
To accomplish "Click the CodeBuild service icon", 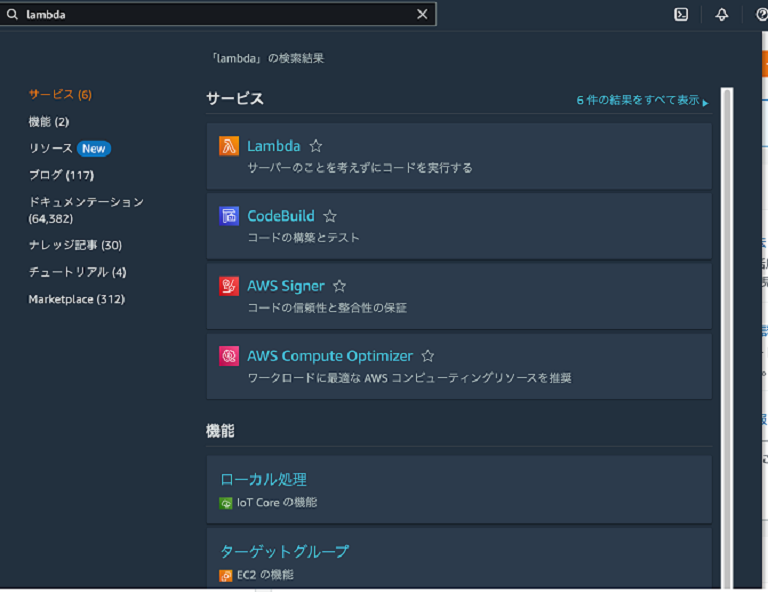I will coord(229,216).
